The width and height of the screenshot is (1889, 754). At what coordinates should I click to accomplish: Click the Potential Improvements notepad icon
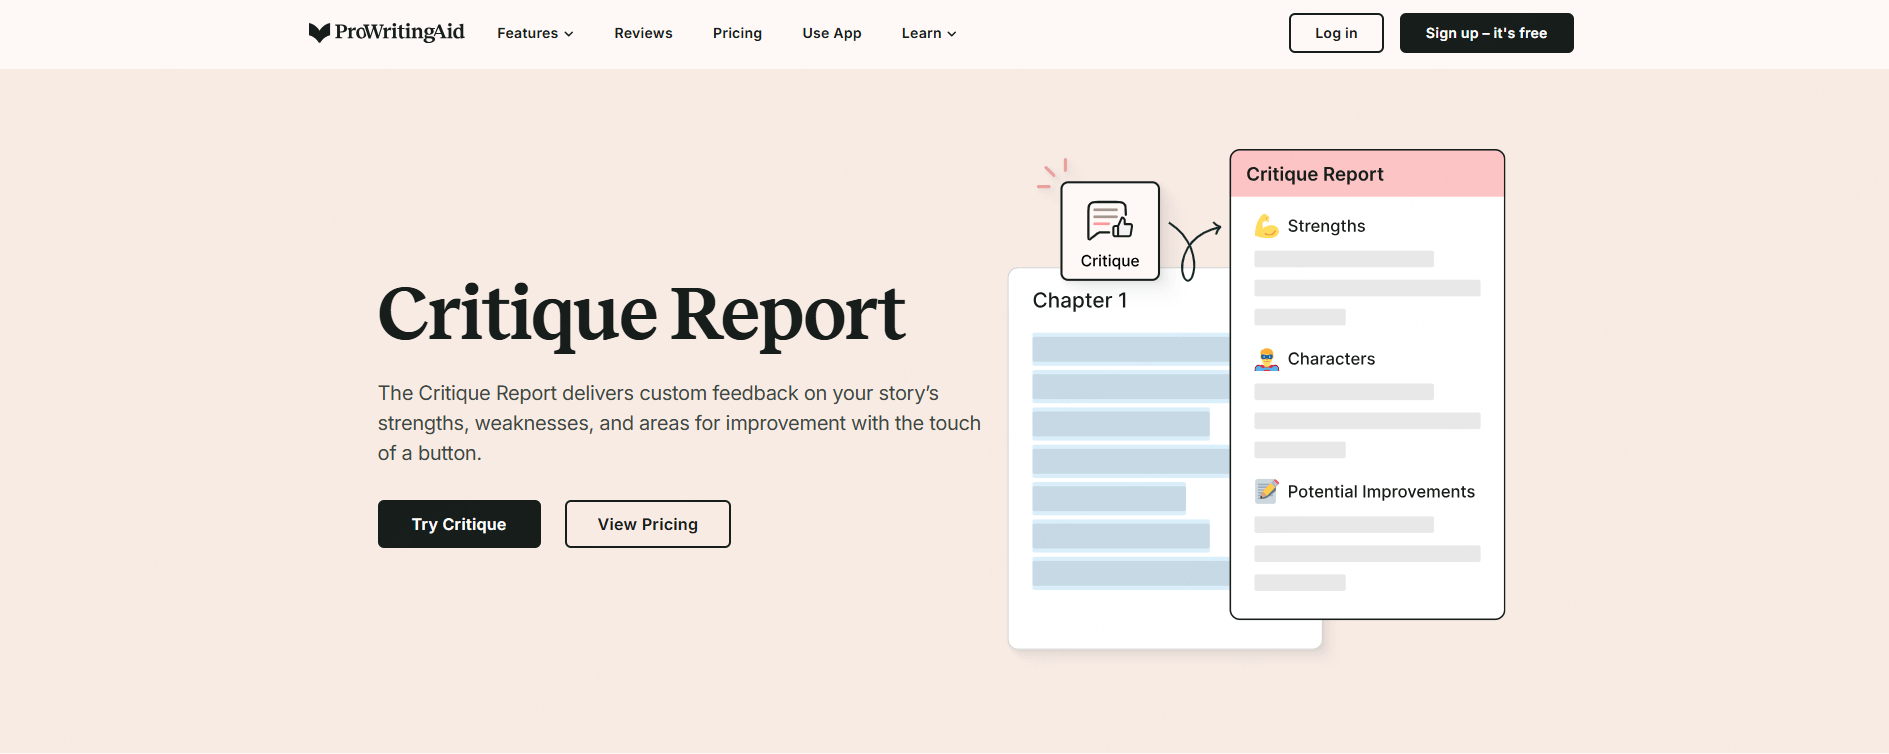1267,491
